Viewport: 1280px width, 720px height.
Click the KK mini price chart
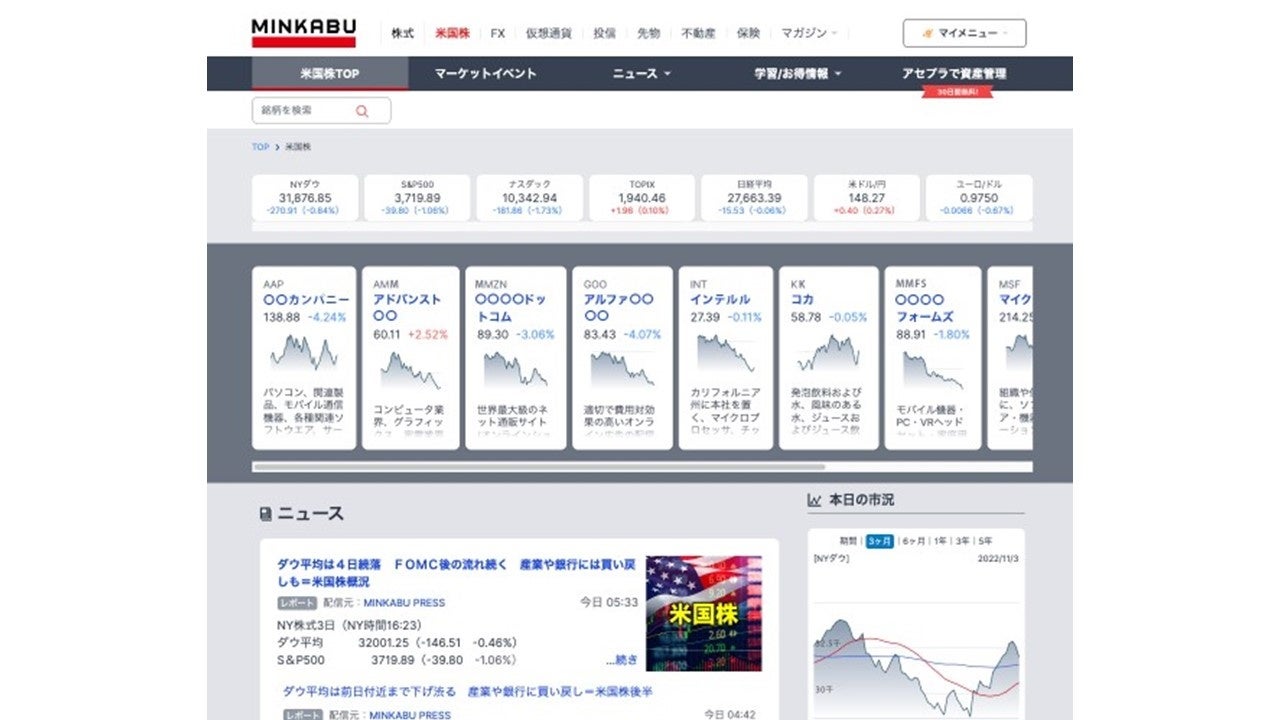click(829, 353)
